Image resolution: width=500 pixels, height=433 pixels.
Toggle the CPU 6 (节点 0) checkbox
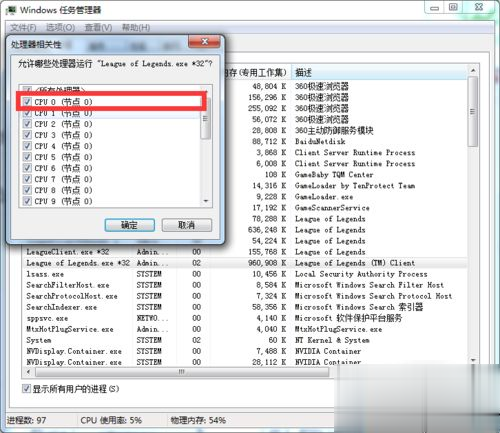tap(27, 168)
